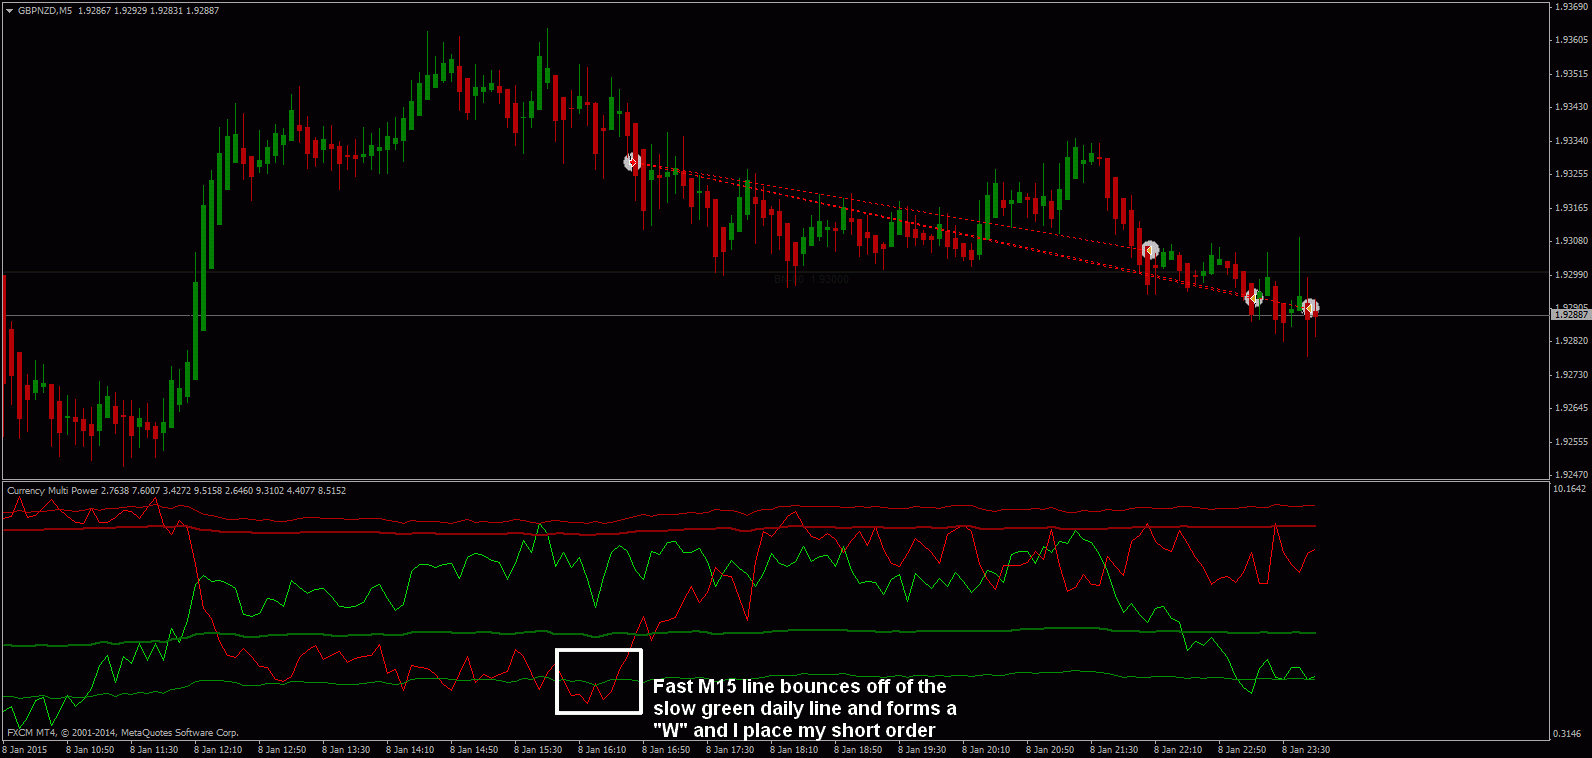
Task: Select the highlighted current price tag 1.92887
Action: coord(1570,315)
